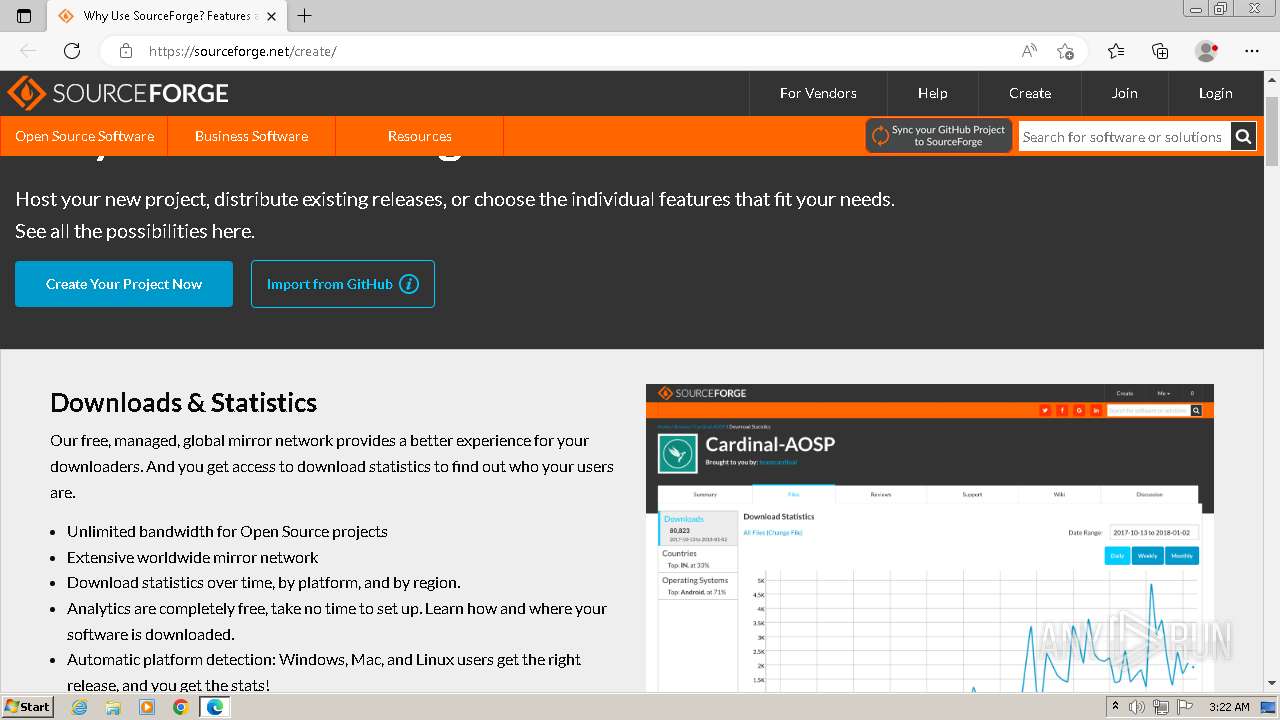
Task: Open tab actions menu icon
Action: click(x=24, y=16)
